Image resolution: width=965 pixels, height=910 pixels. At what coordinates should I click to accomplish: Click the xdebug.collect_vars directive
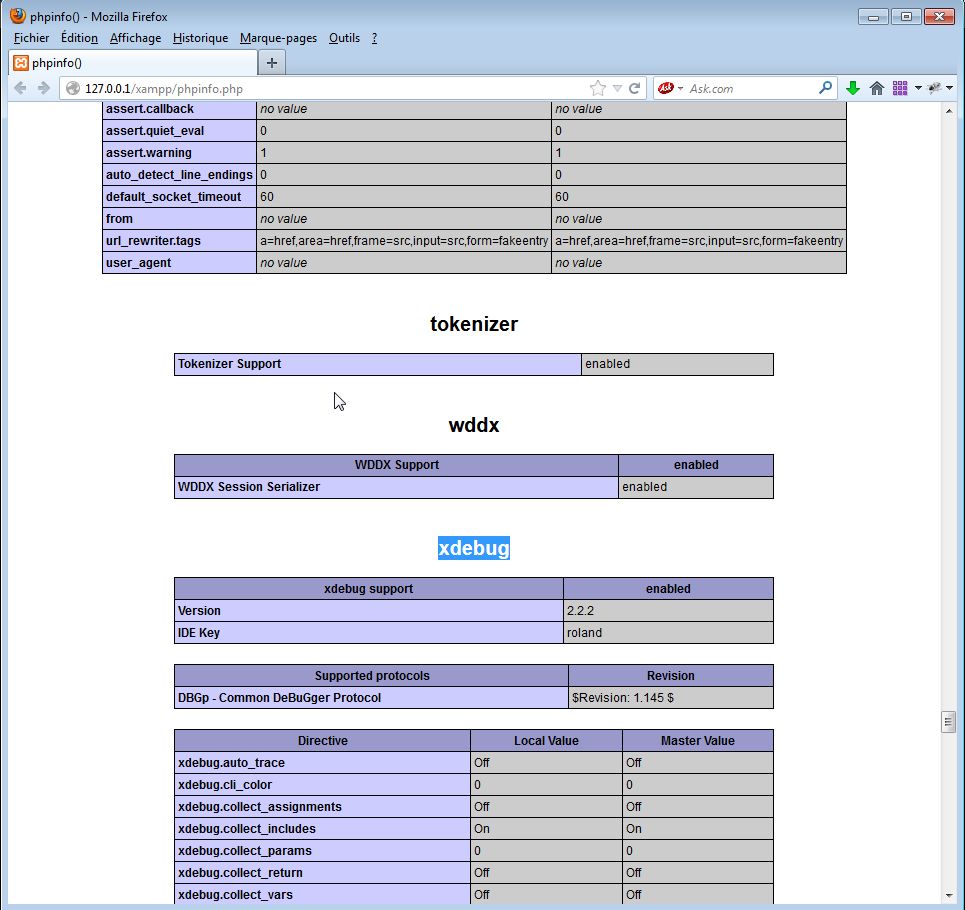[322, 895]
